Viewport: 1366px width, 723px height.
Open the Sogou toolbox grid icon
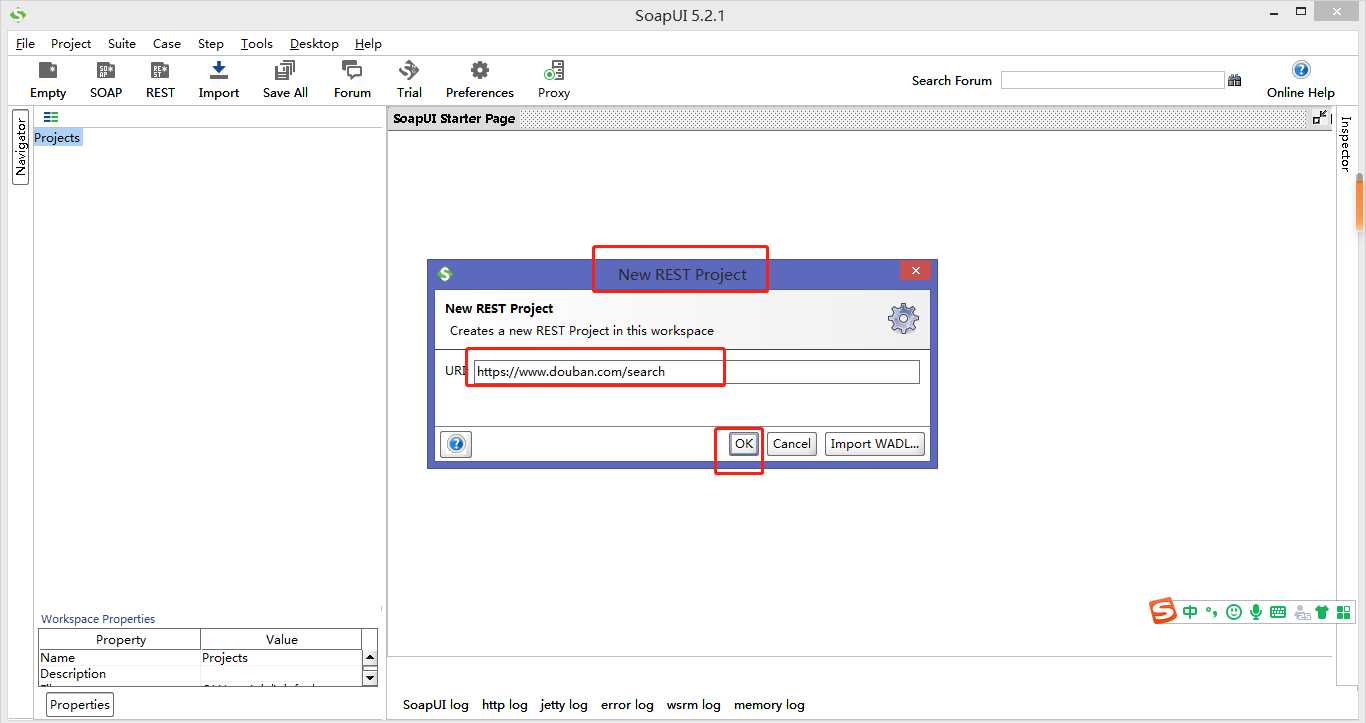point(1342,612)
